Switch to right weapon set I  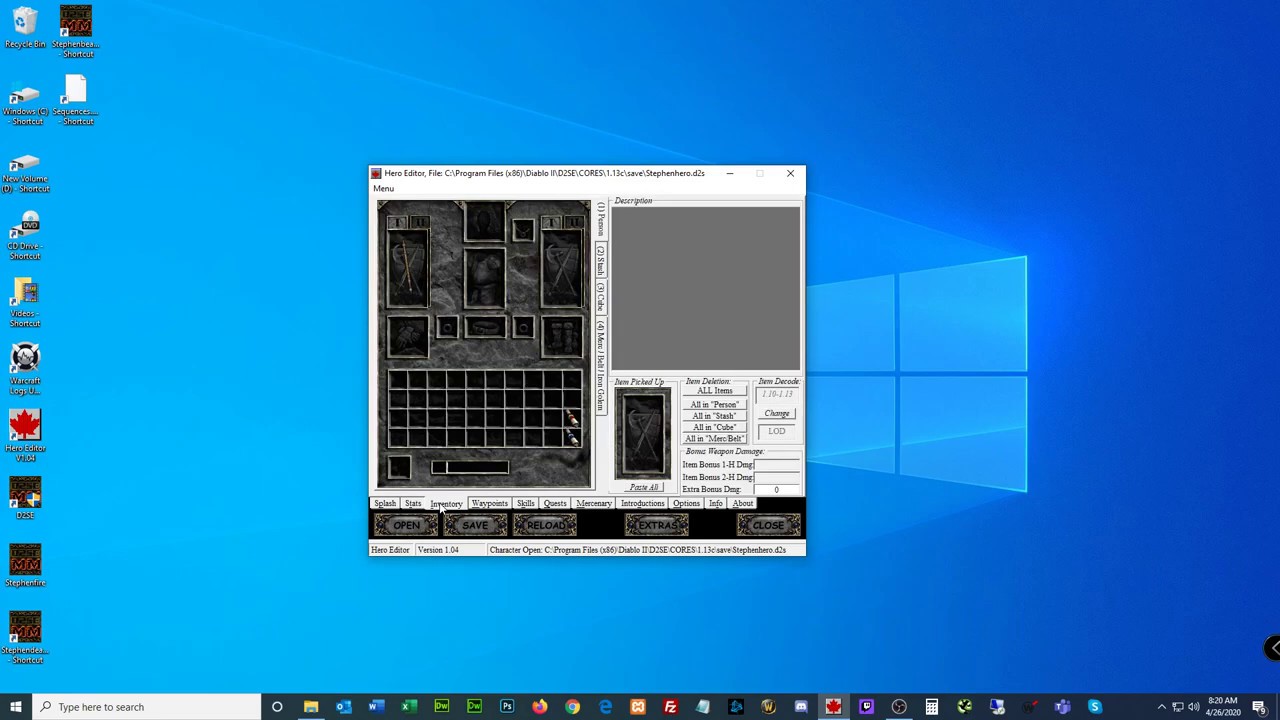pos(552,222)
